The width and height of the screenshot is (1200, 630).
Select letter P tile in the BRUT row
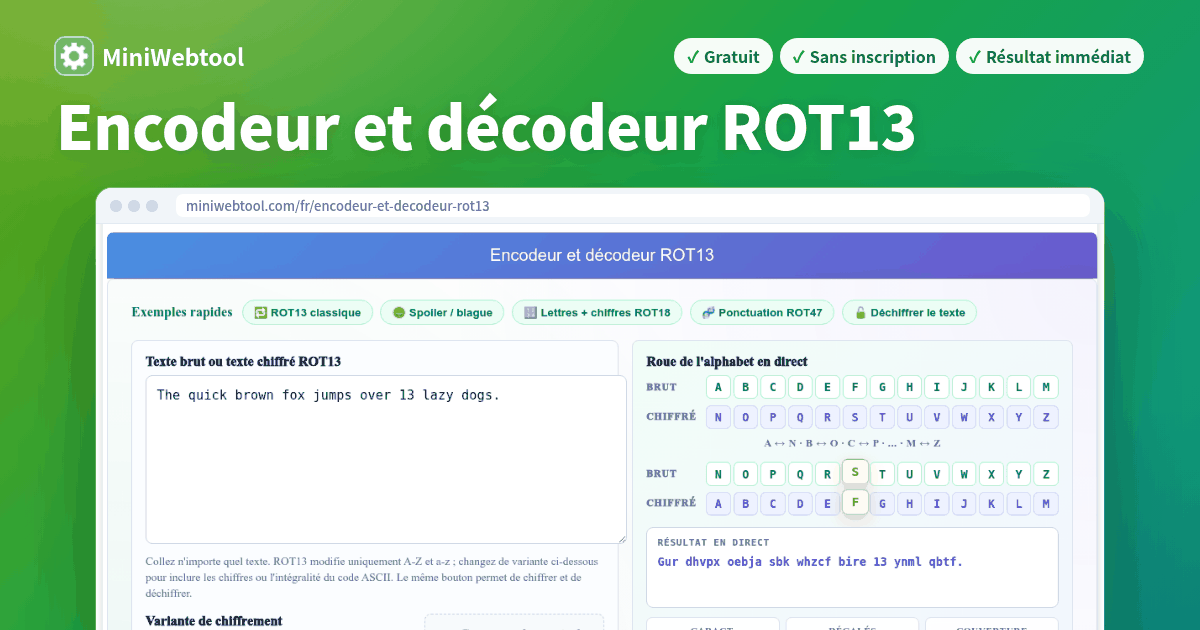tap(773, 474)
